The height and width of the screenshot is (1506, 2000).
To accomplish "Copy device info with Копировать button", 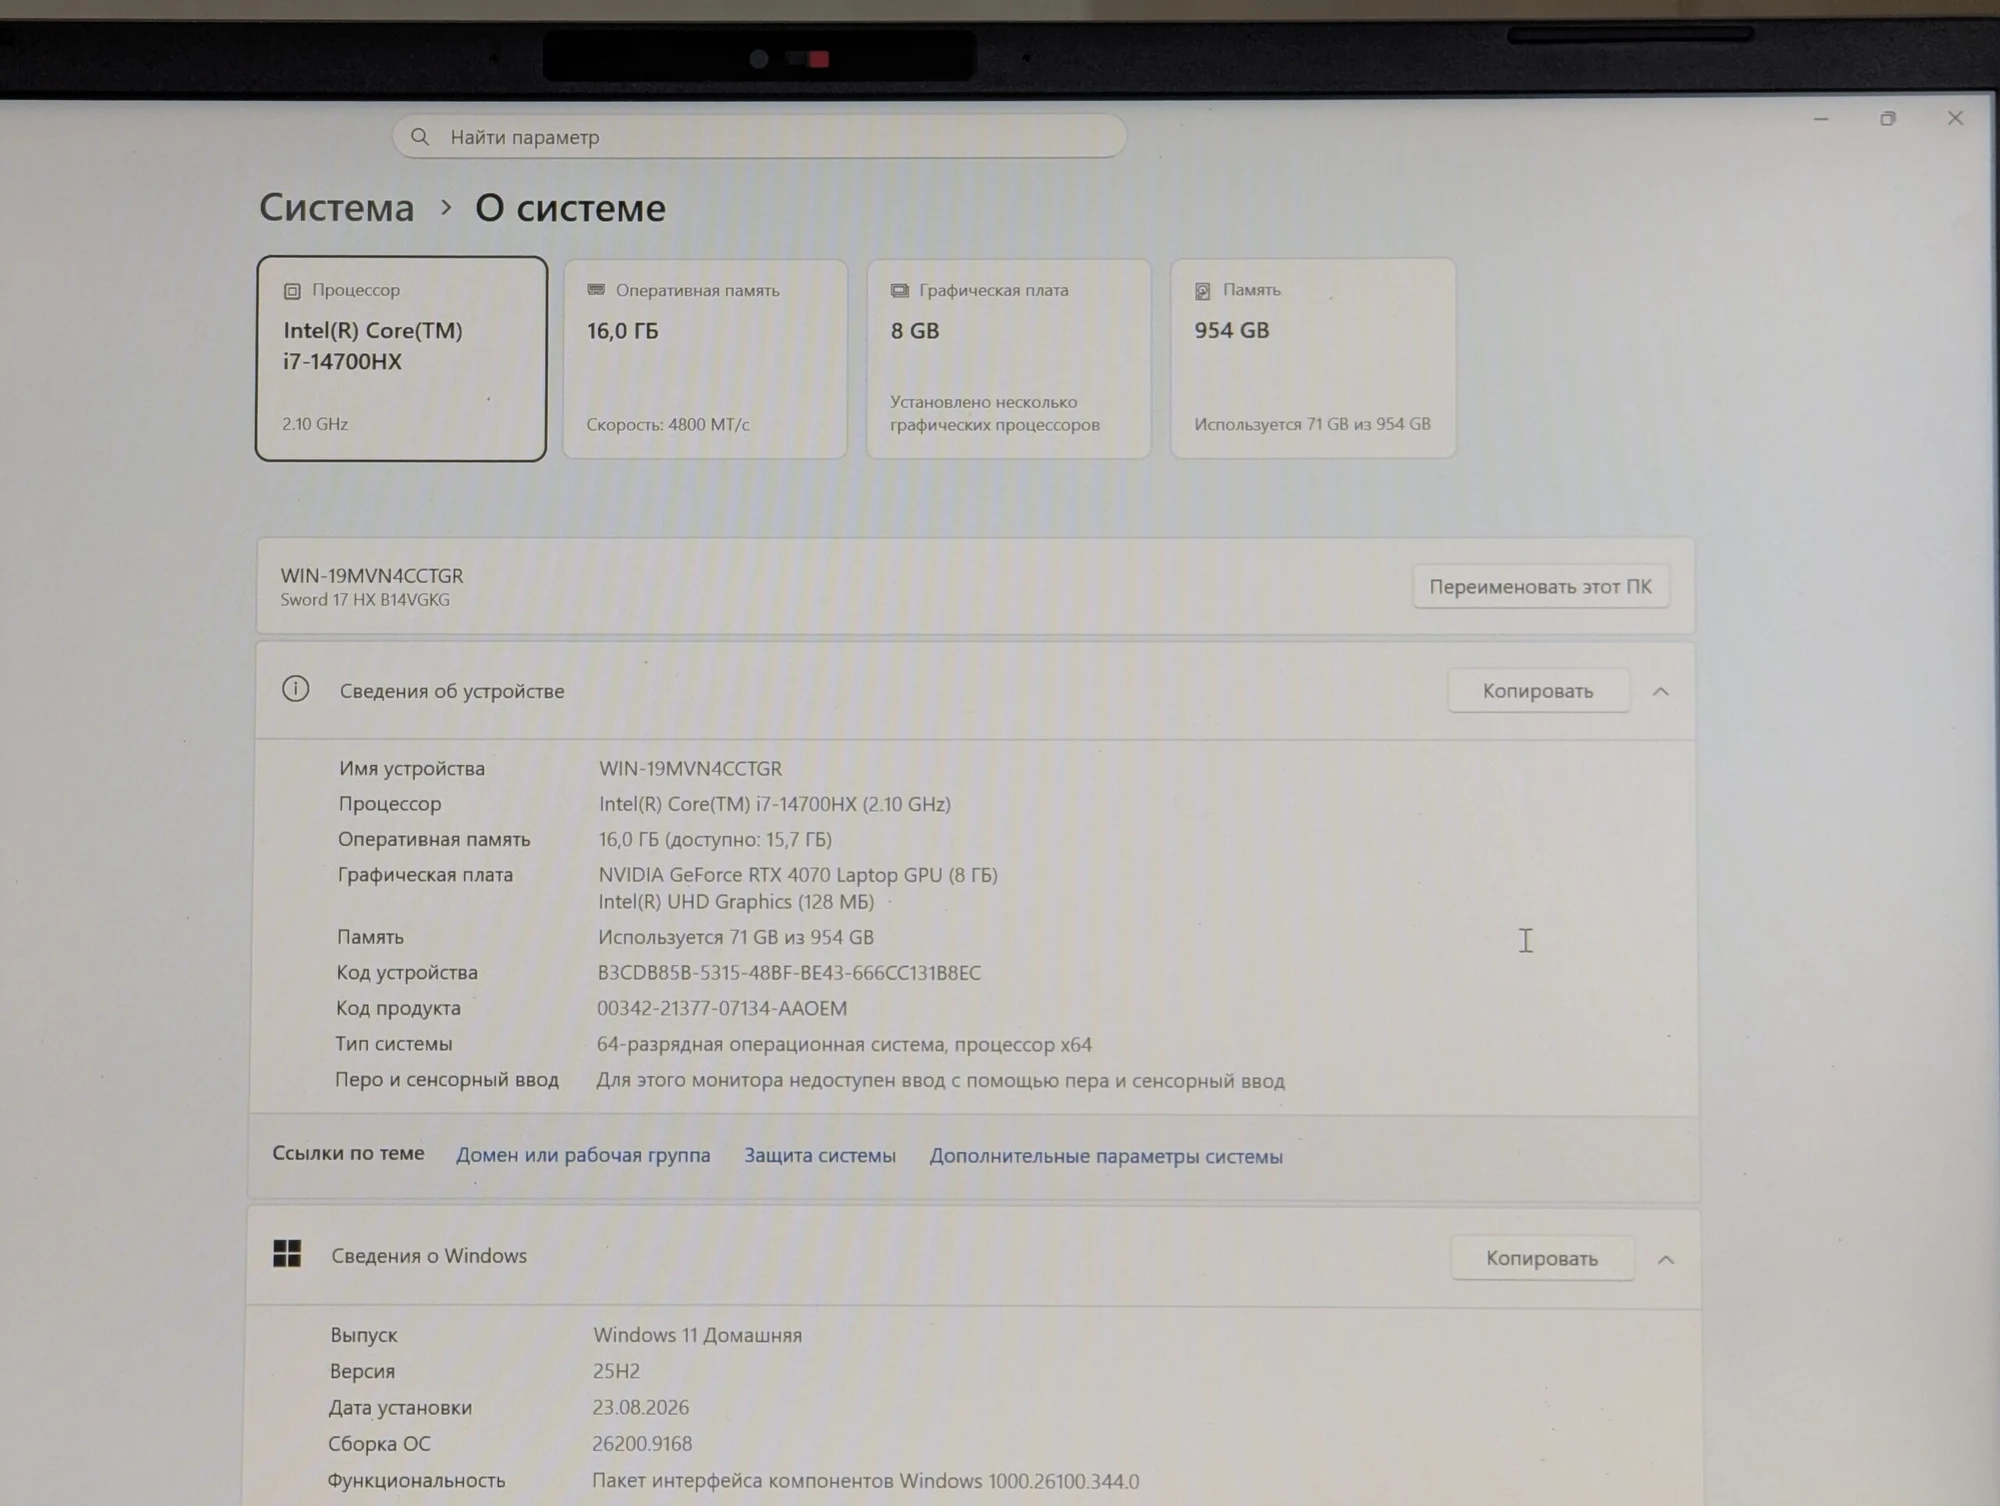I will pyautogui.click(x=1538, y=691).
